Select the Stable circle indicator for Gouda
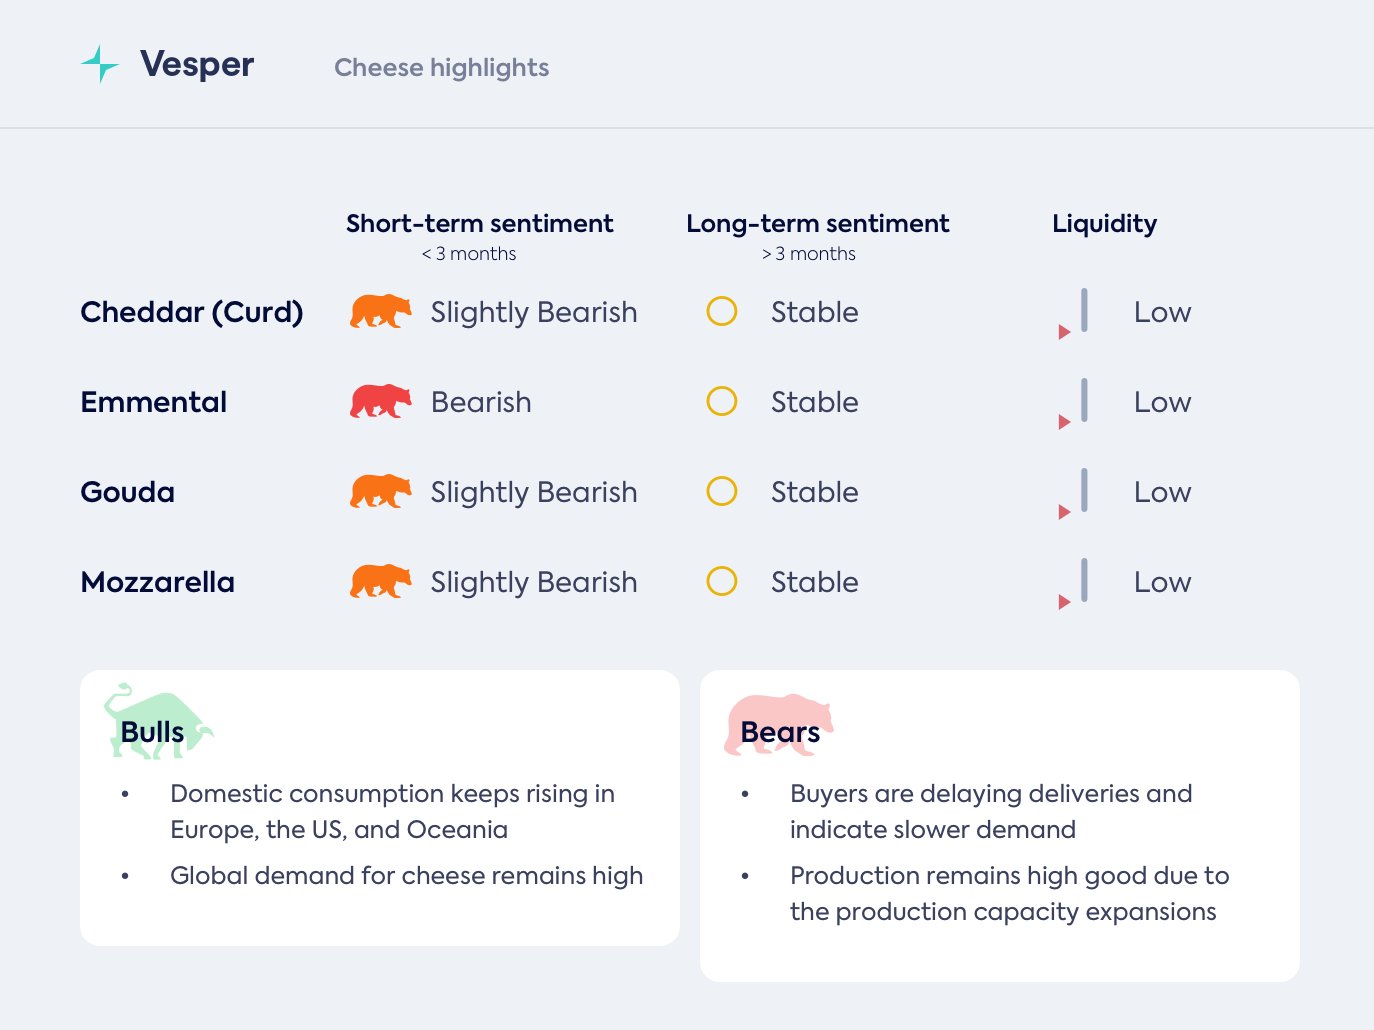Screen dimensions: 1374x1030 tap(722, 492)
